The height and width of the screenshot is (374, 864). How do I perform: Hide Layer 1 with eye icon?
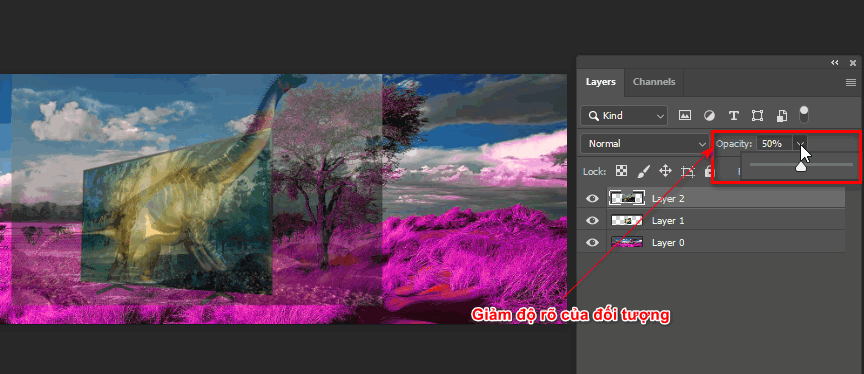[592, 220]
